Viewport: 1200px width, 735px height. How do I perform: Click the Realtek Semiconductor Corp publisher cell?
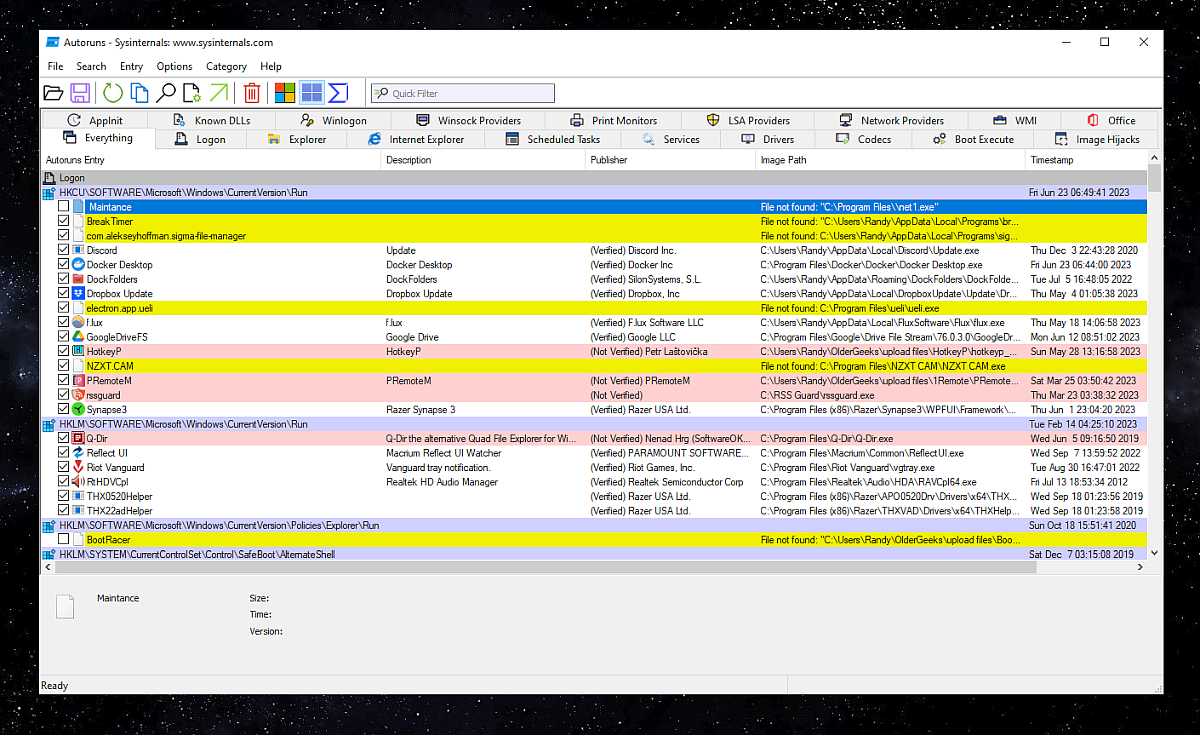(x=667, y=482)
